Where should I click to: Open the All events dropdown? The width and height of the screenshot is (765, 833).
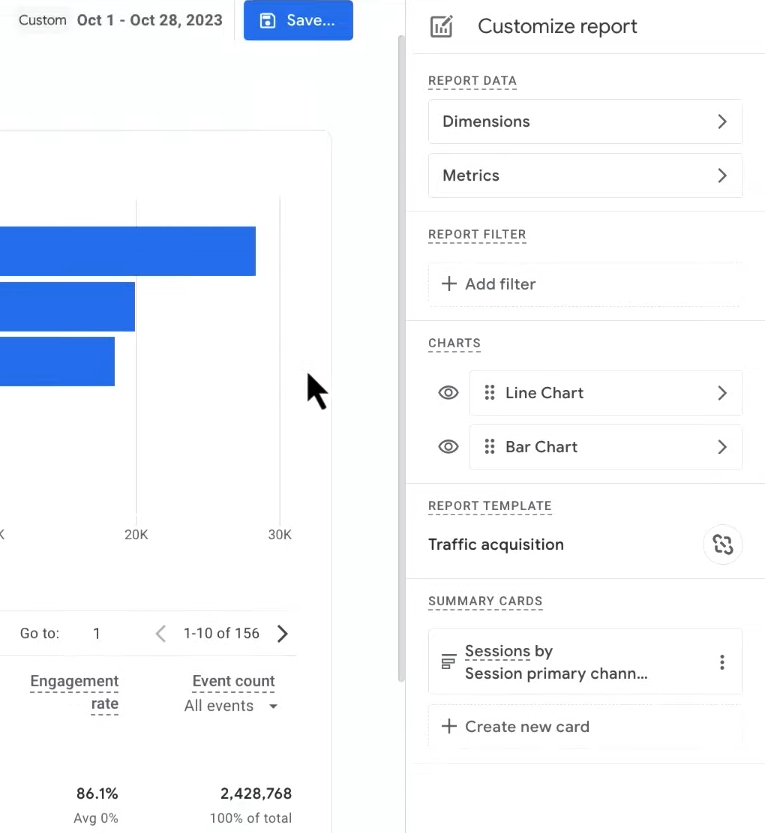[231, 706]
